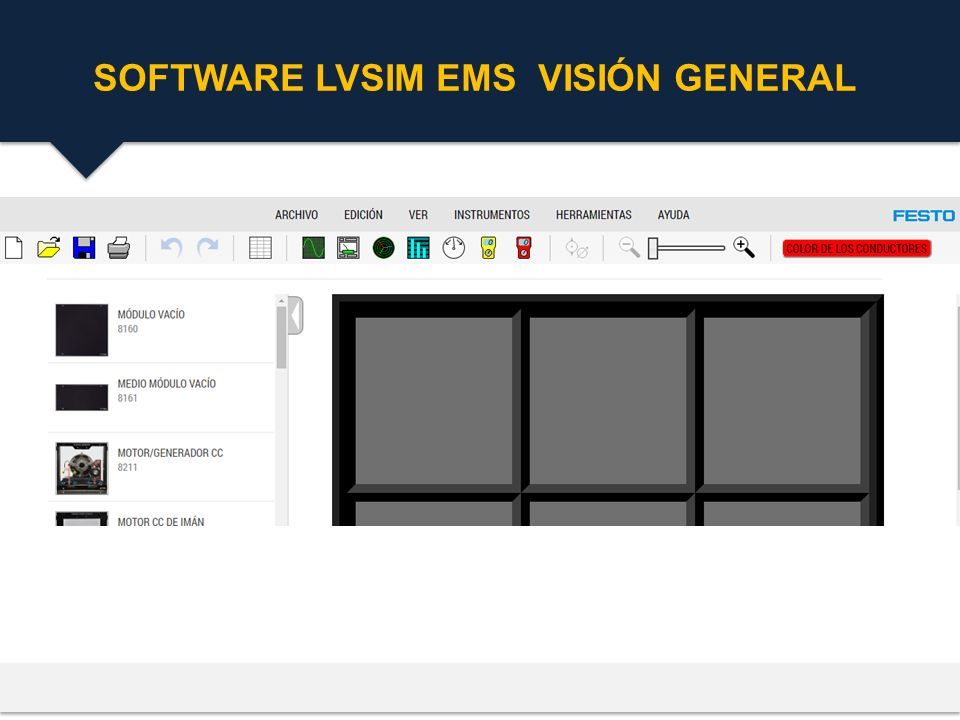Screen dimensions: 960x720
Task: Create a new file with the blank page icon
Action: click(13, 248)
